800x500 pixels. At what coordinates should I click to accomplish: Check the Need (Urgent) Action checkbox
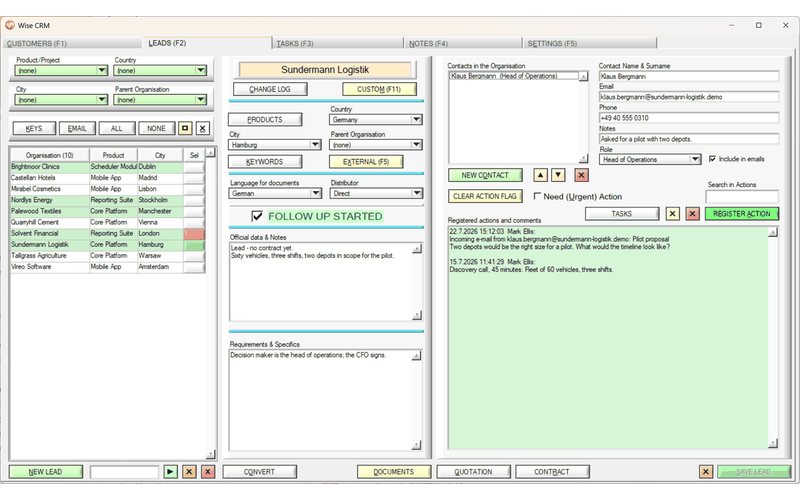click(537, 196)
